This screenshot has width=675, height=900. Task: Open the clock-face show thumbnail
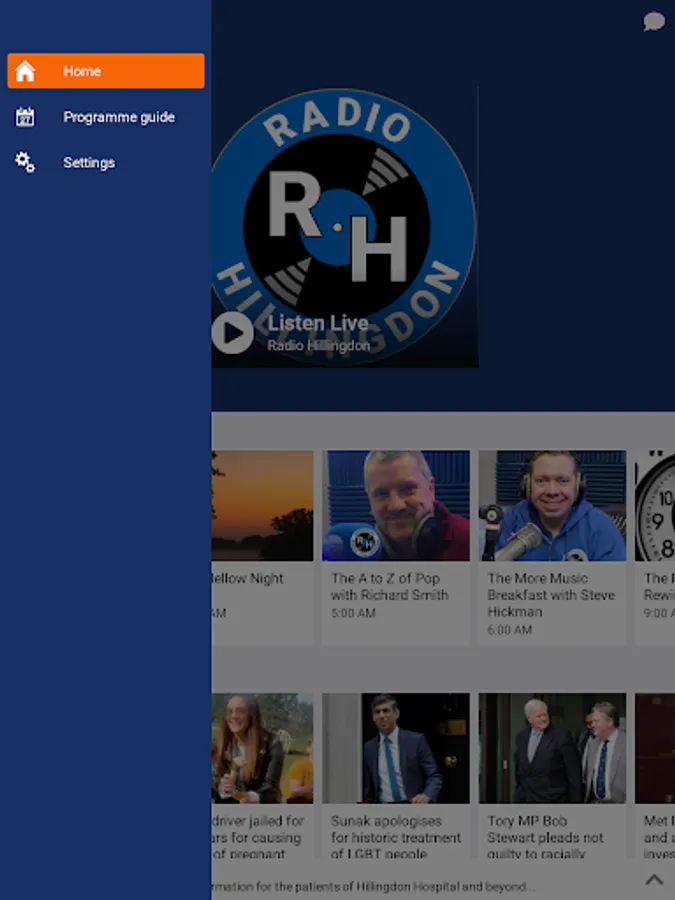click(655, 506)
